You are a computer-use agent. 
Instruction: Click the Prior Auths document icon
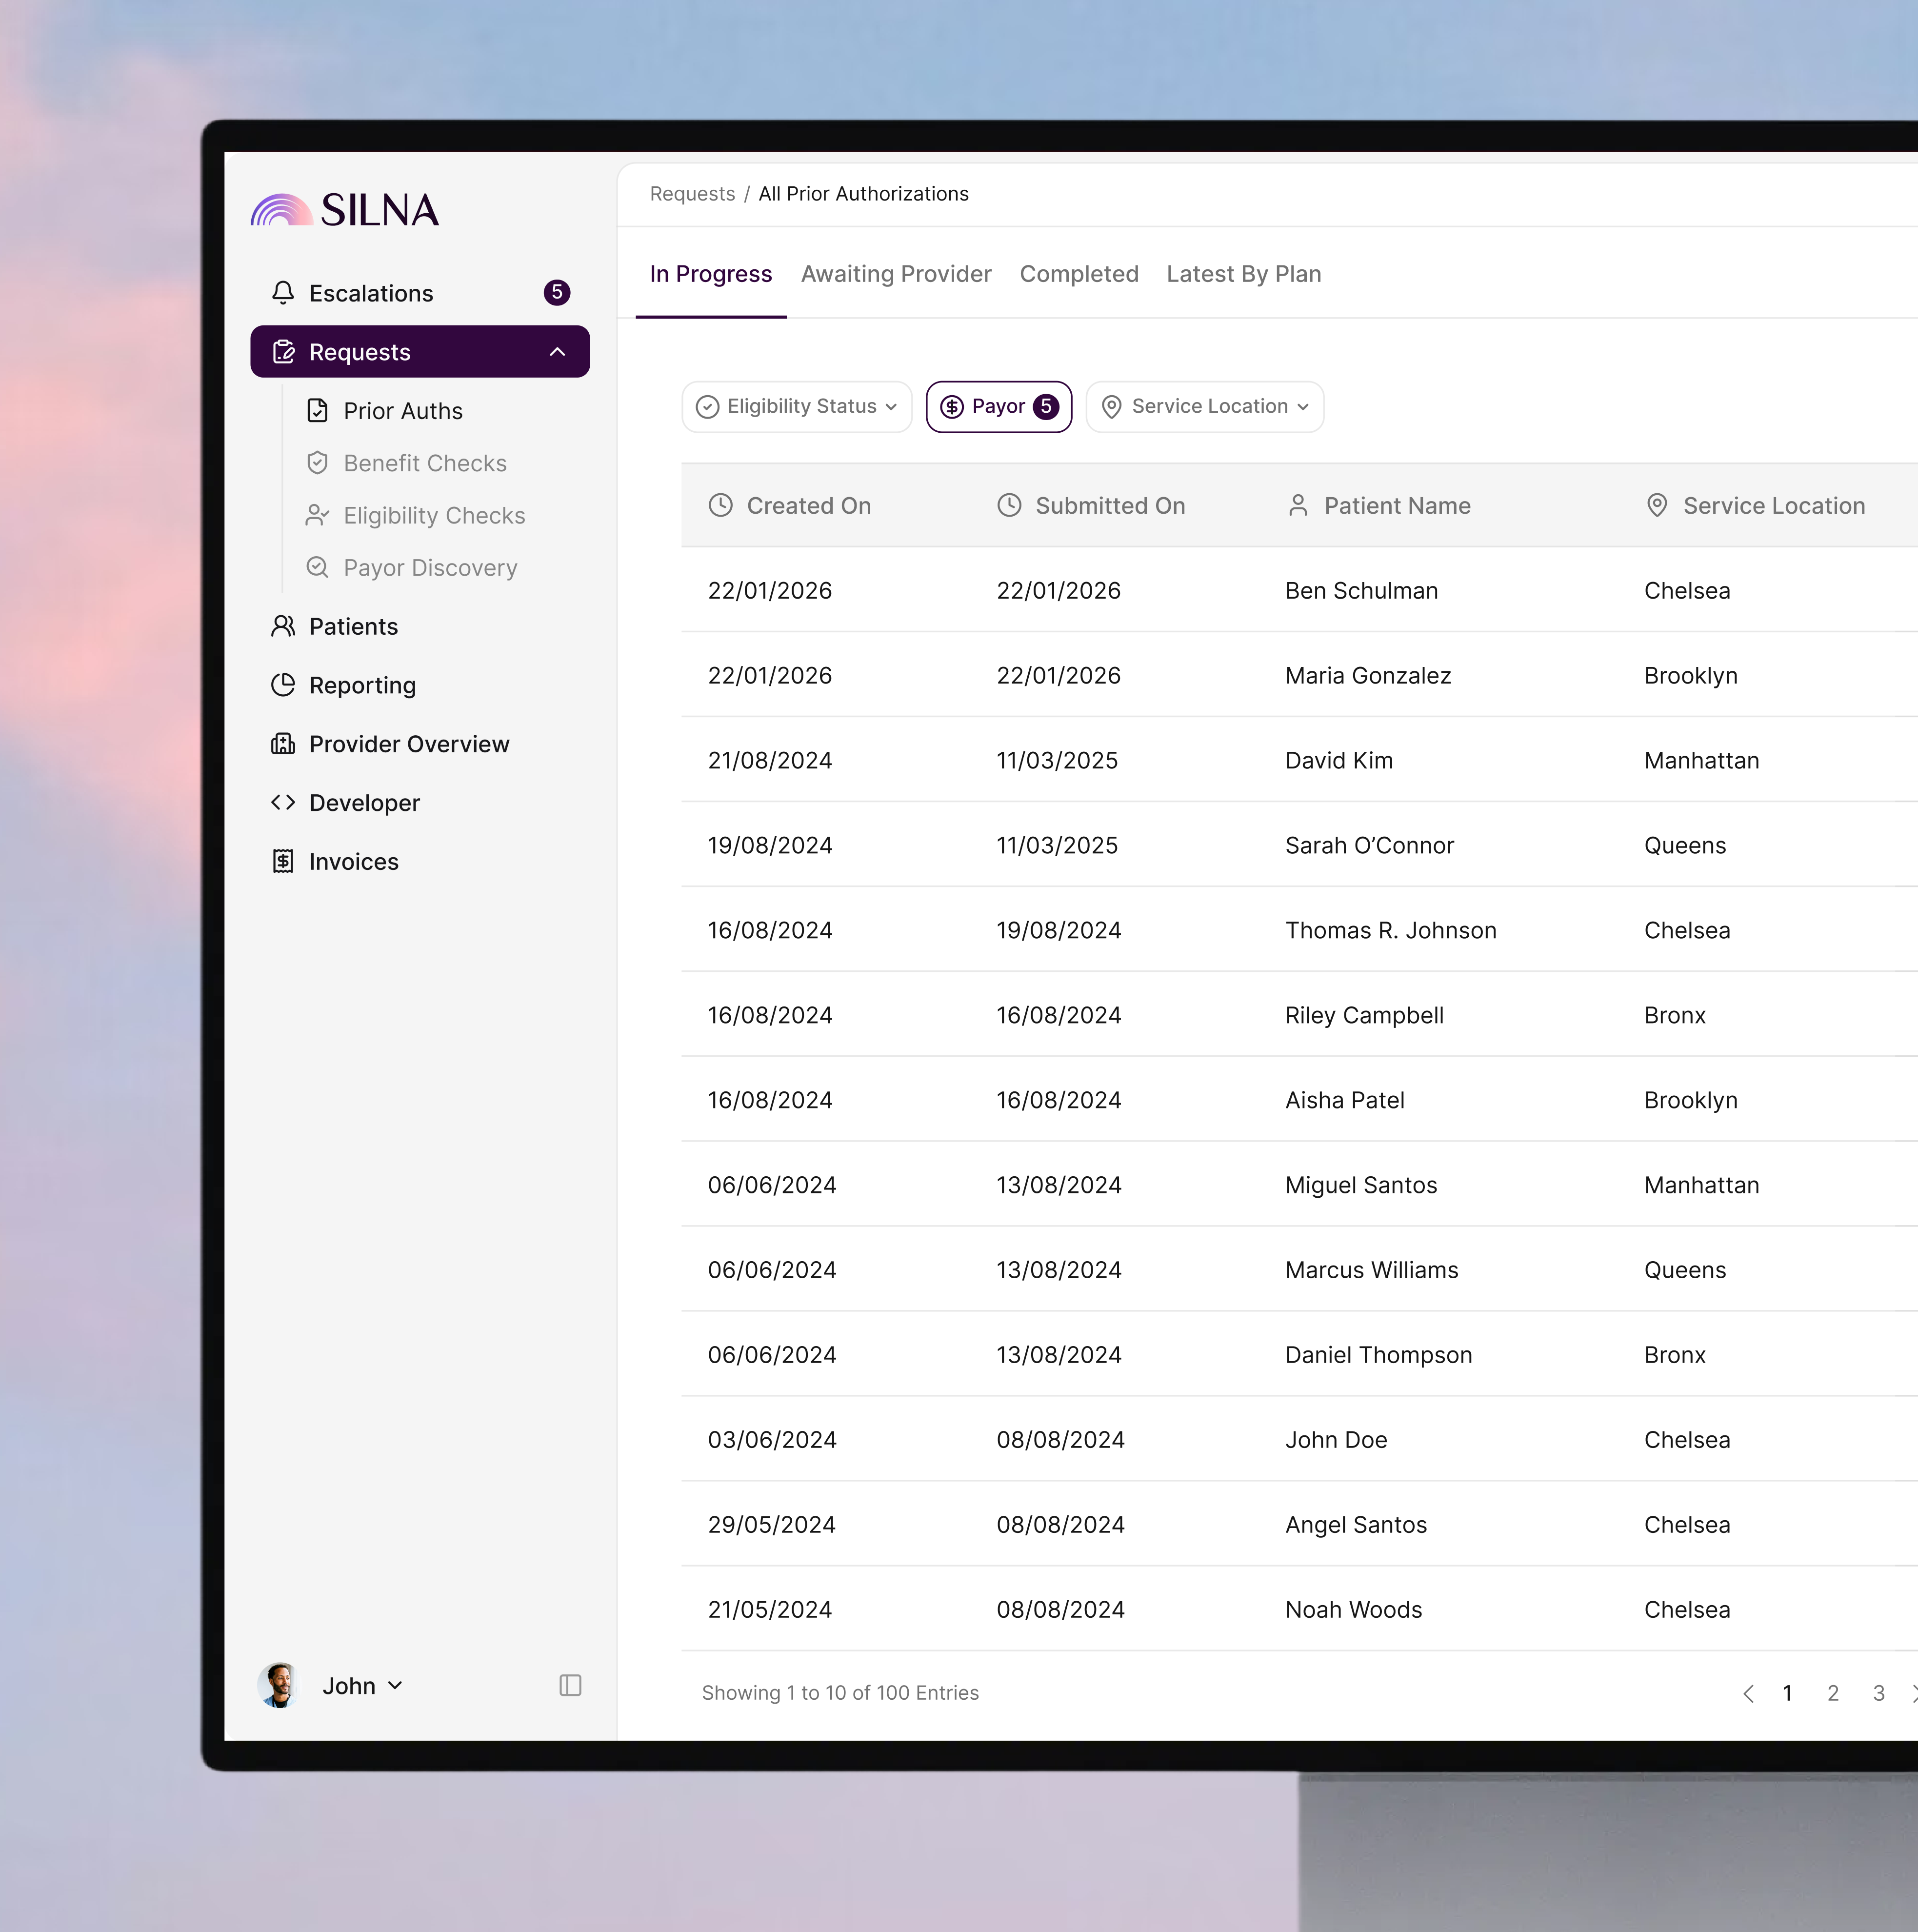click(317, 411)
